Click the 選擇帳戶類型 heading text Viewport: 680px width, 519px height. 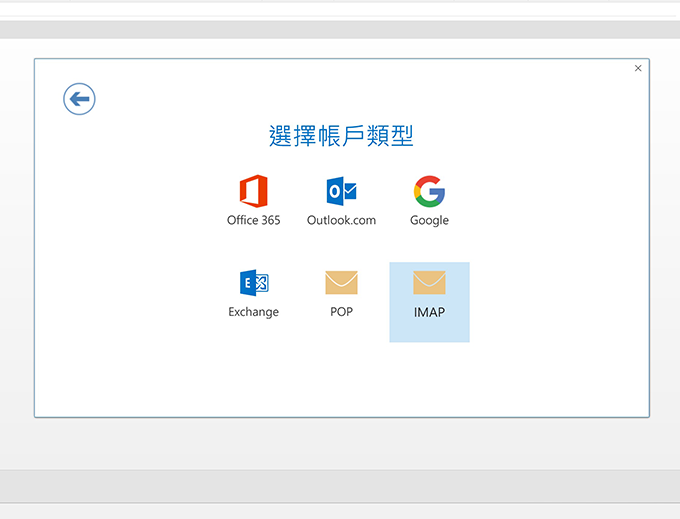pyautogui.click(x=341, y=136)
